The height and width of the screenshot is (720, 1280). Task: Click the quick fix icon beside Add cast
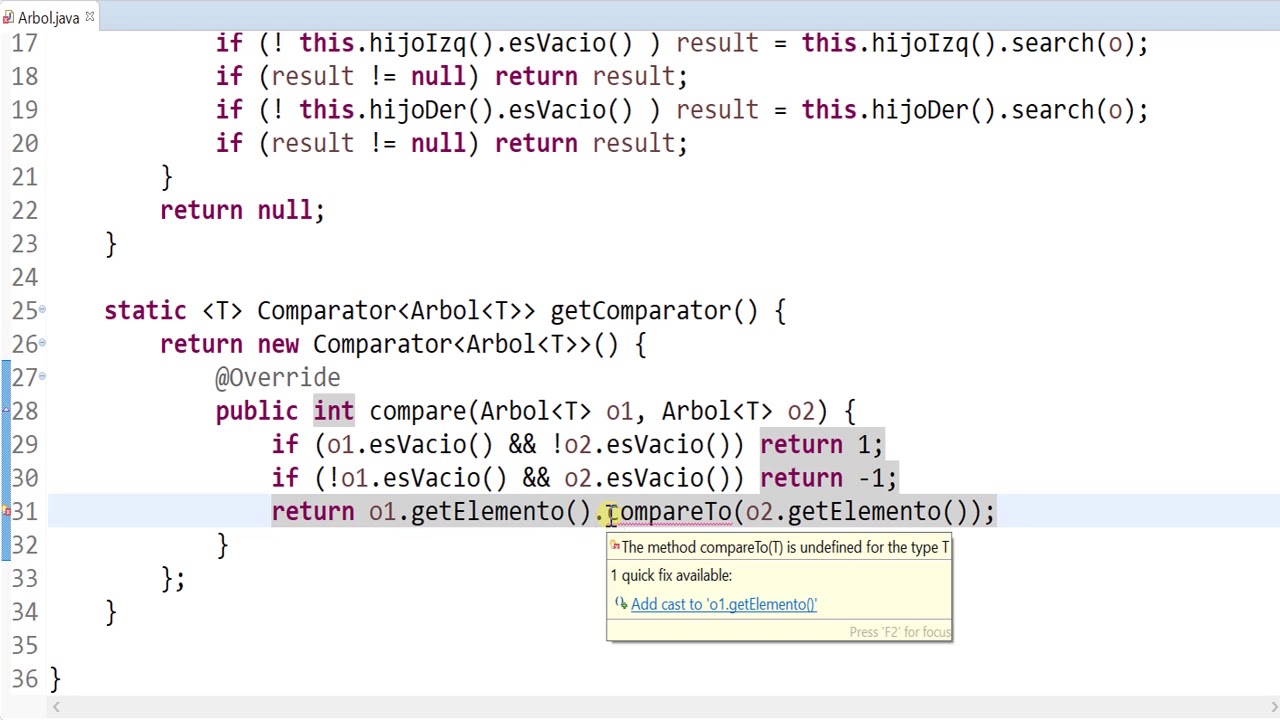pyautogui.click(x=620, y=604)
